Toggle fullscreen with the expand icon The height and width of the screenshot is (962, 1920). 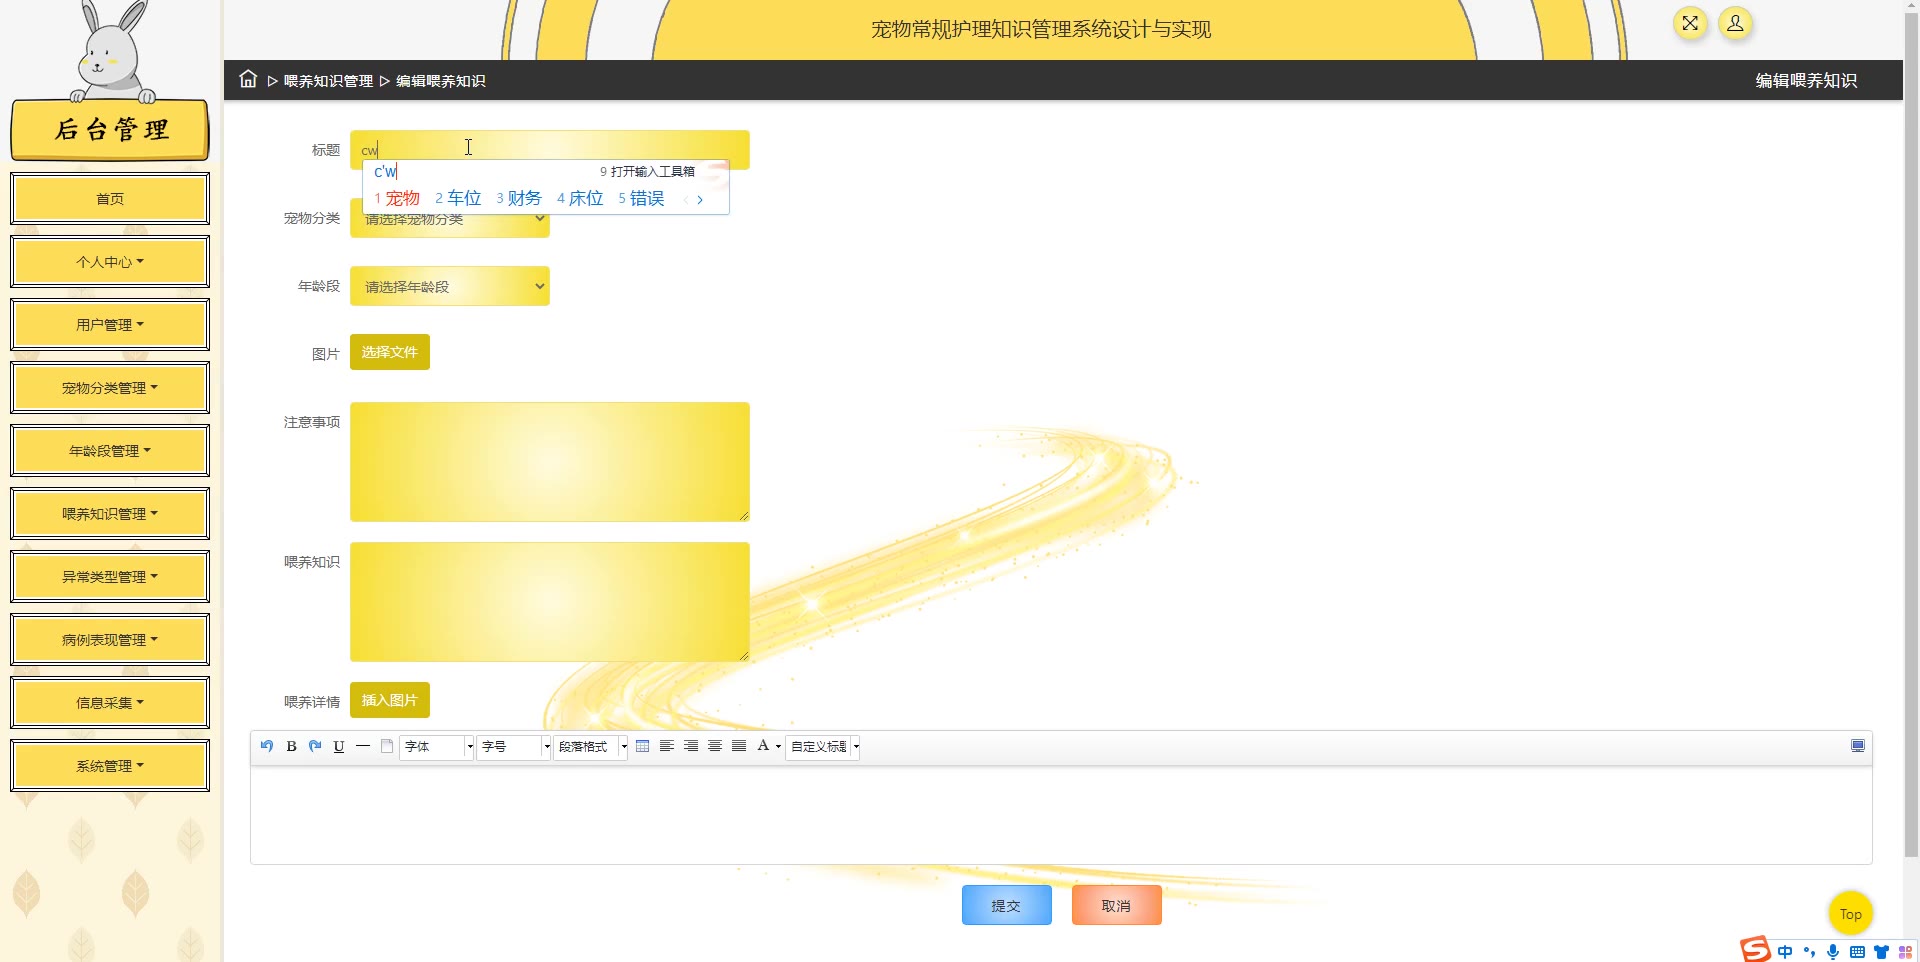[1690, 23]
